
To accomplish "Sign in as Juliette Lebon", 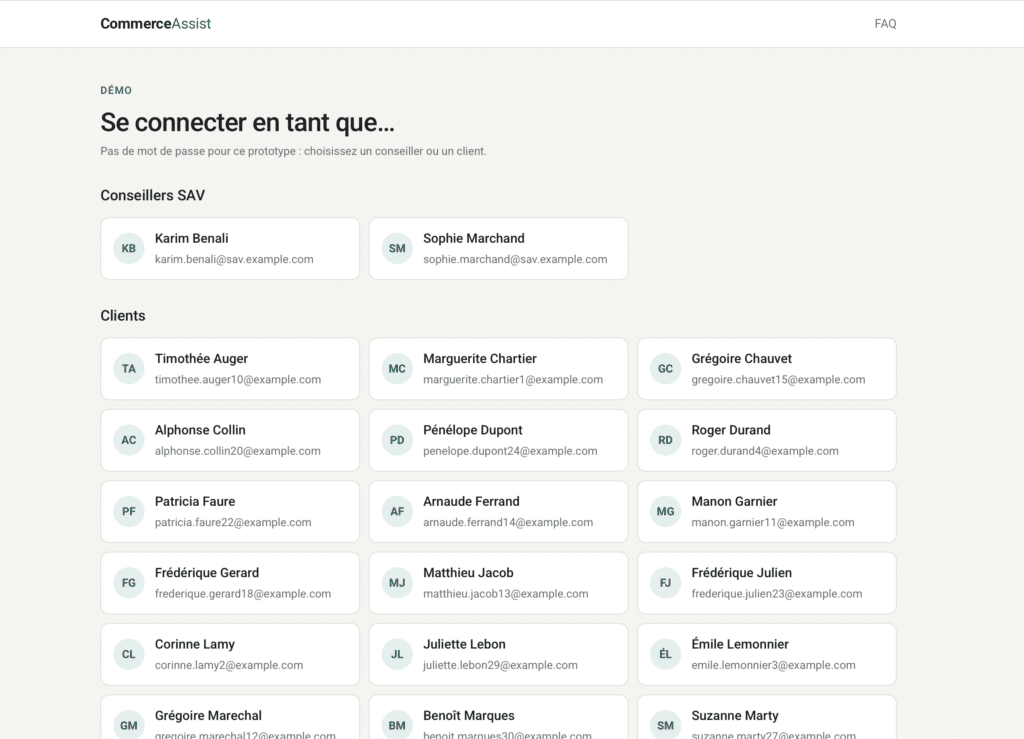I will point(498,654).
